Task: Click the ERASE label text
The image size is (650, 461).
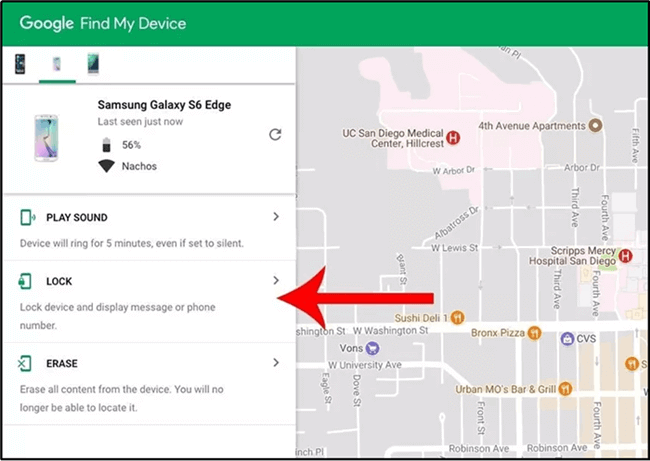Action: click(x=62, y=364)
